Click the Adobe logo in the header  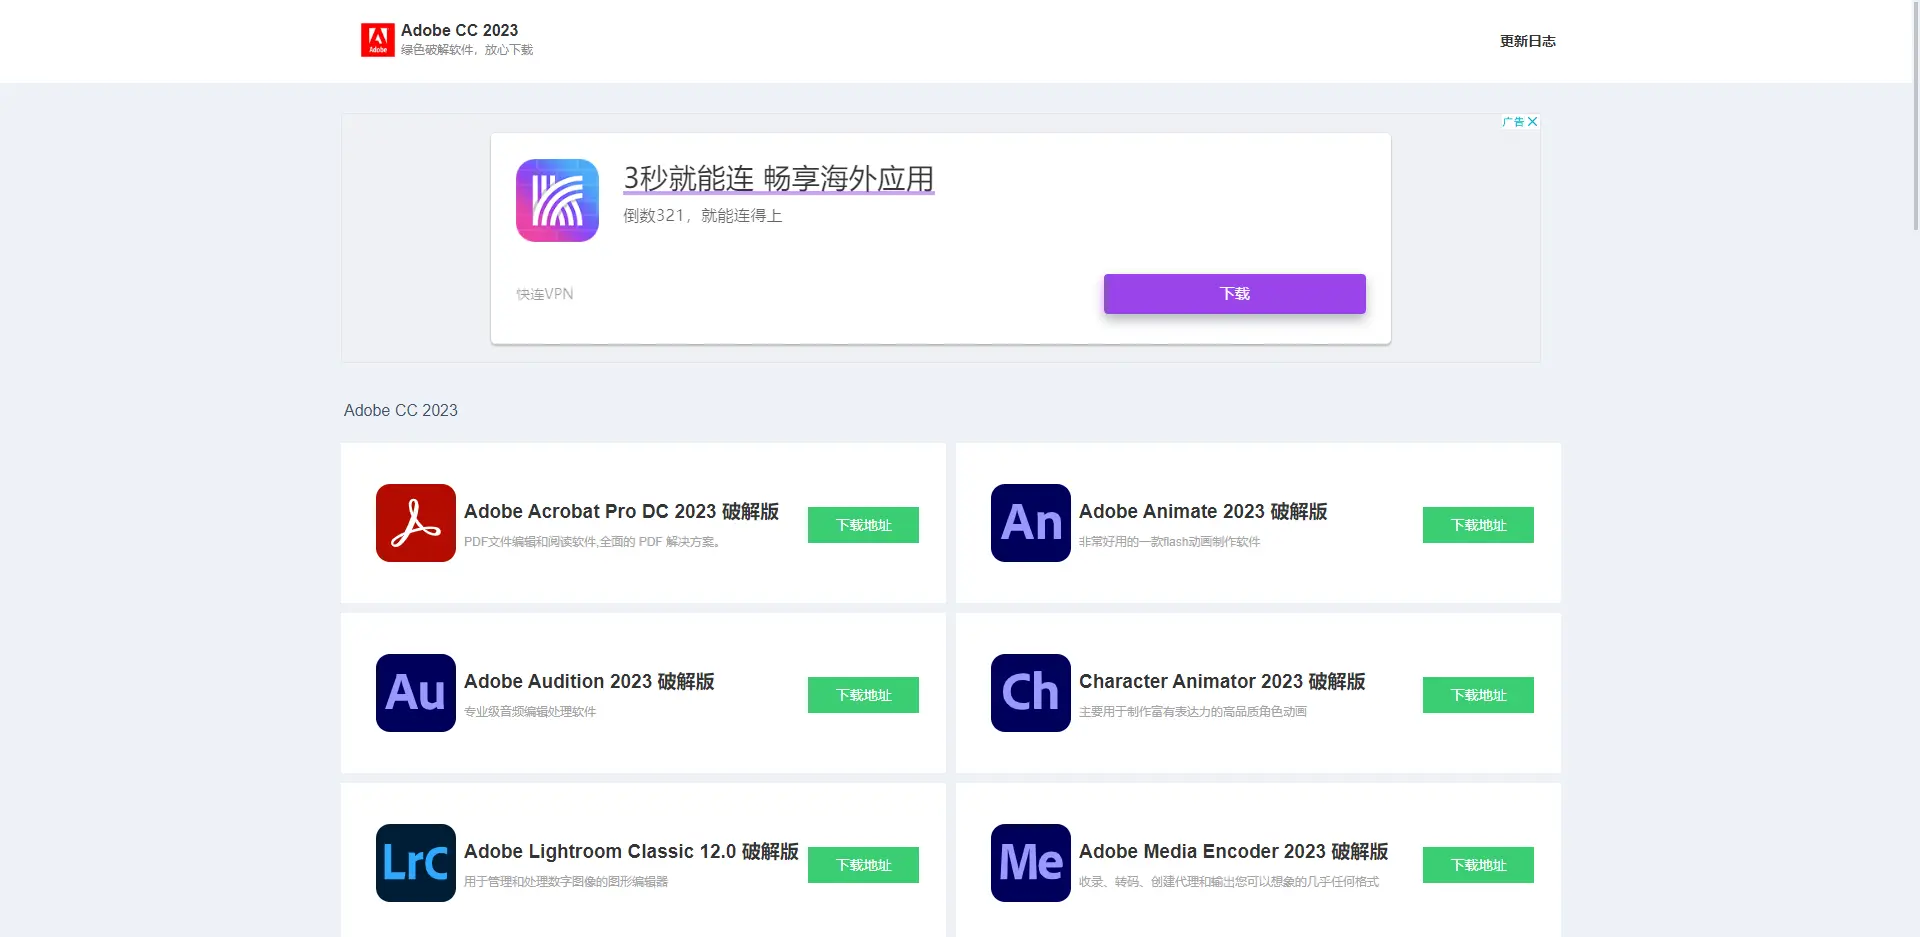(377, 40)
